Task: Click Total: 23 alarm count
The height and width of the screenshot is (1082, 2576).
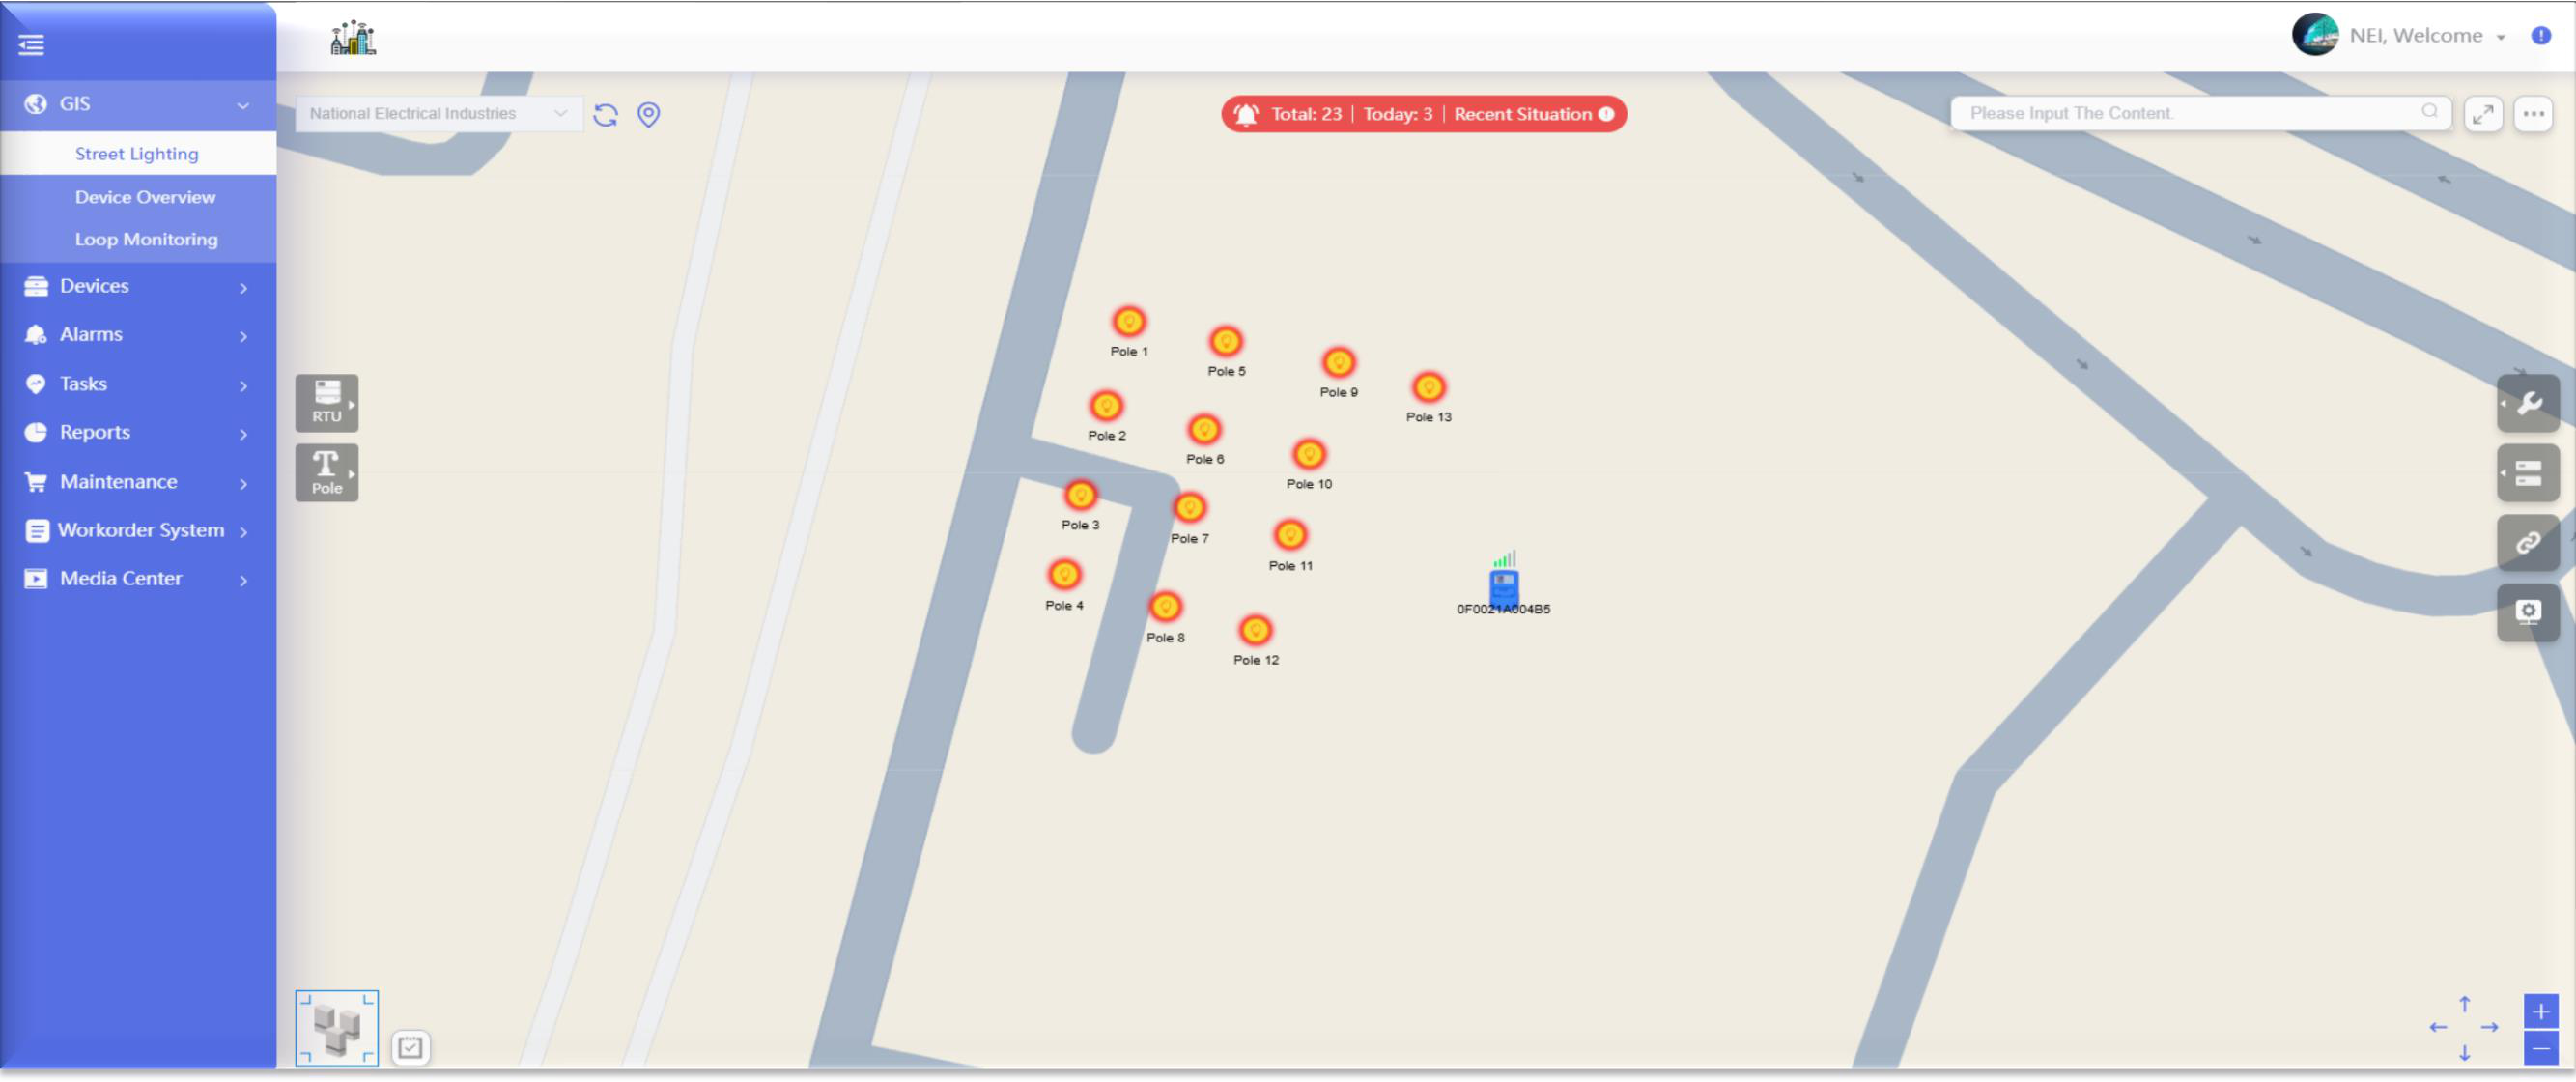Action: tap(1306, 114)
